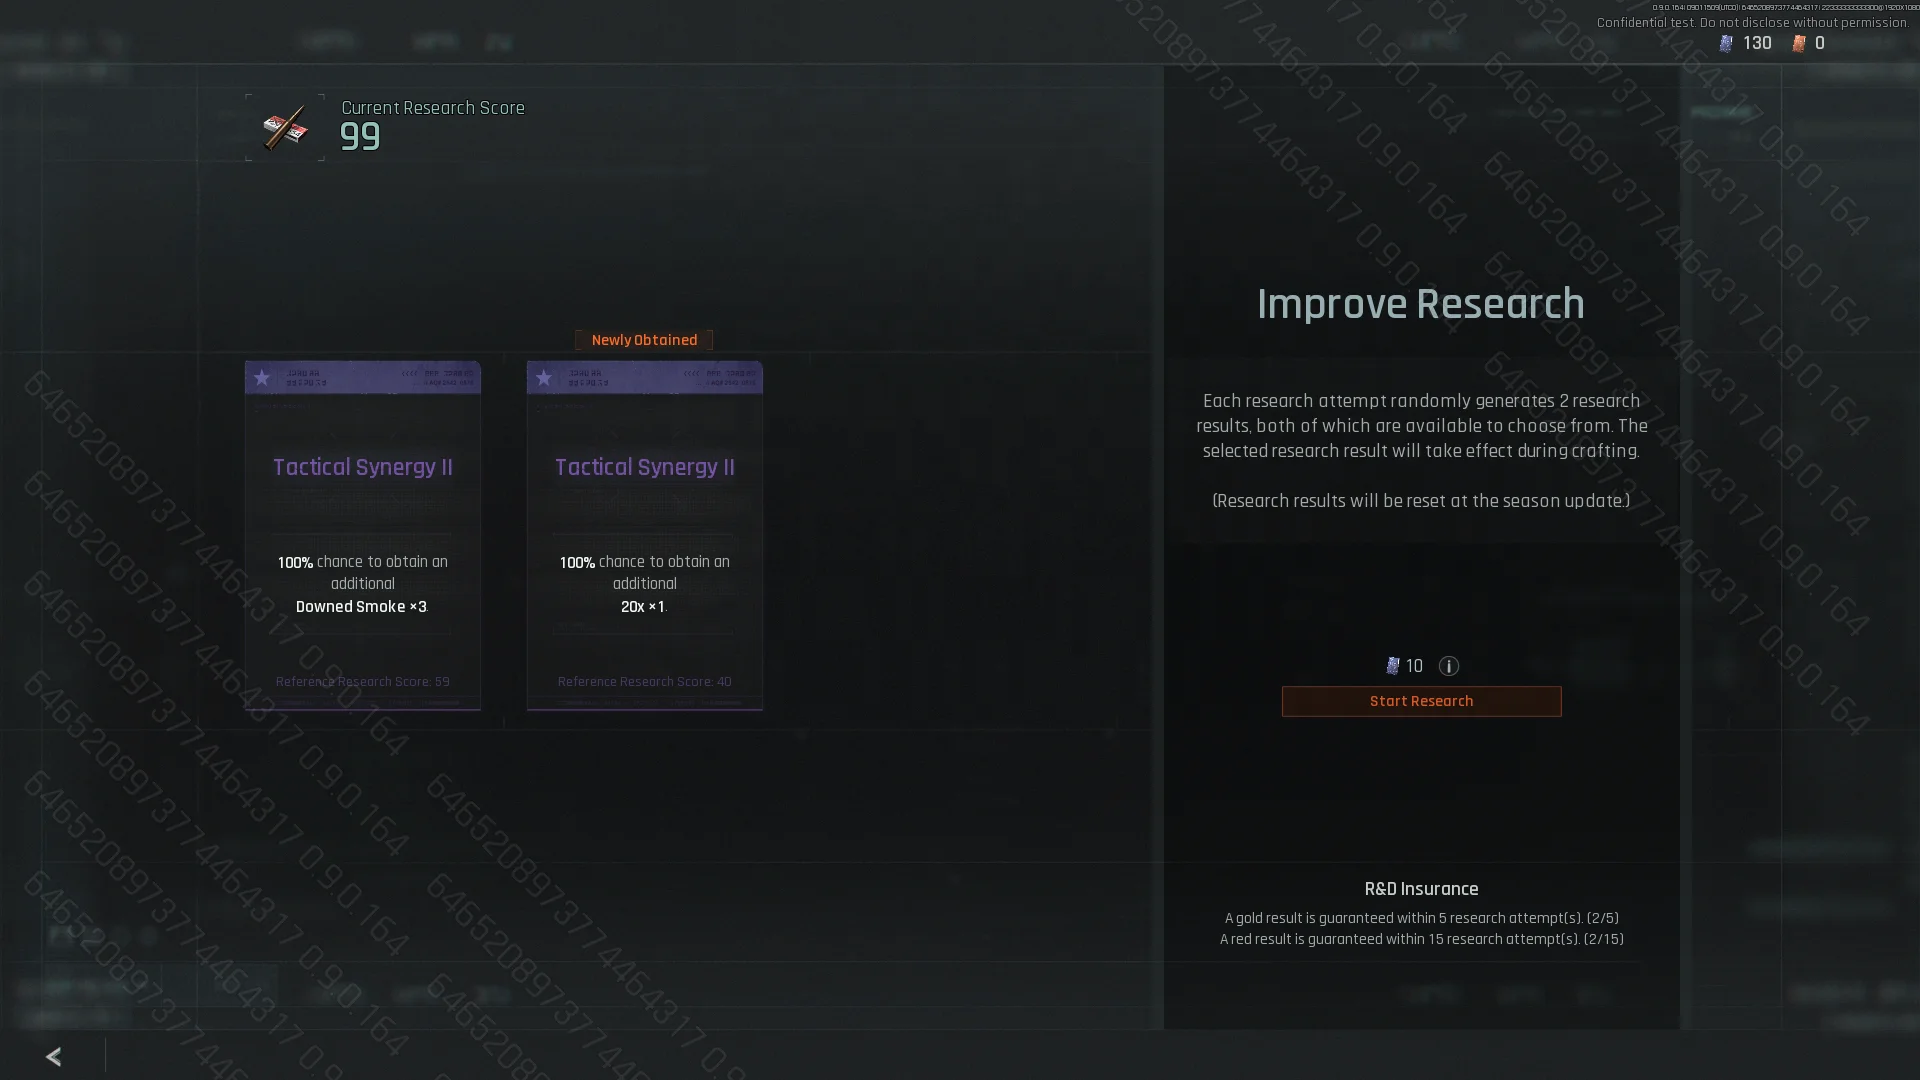The height and width of the screenshot is (1080, 1920).
Task: Click the gold result guarantee line
Action: [x=1421, y=918]
